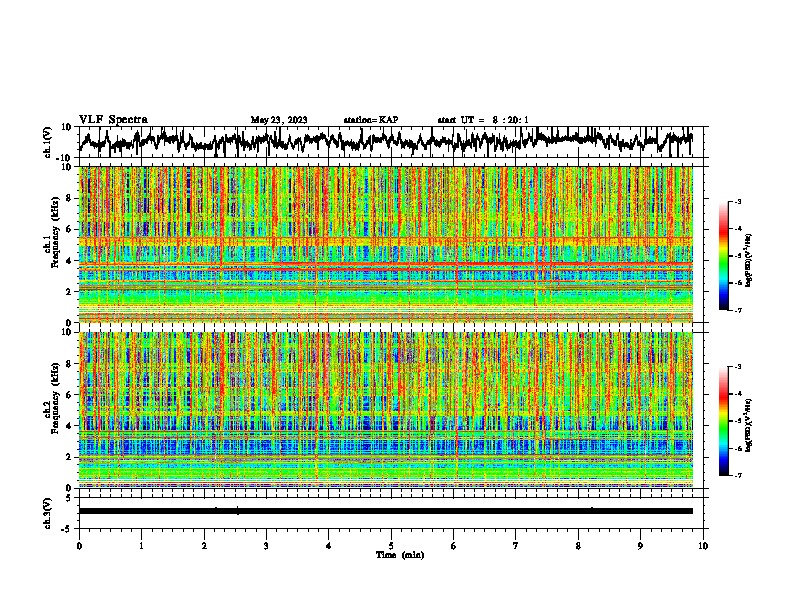
Task: Click the ch.3 black signal bar
Action: click(x=386, y=511)
